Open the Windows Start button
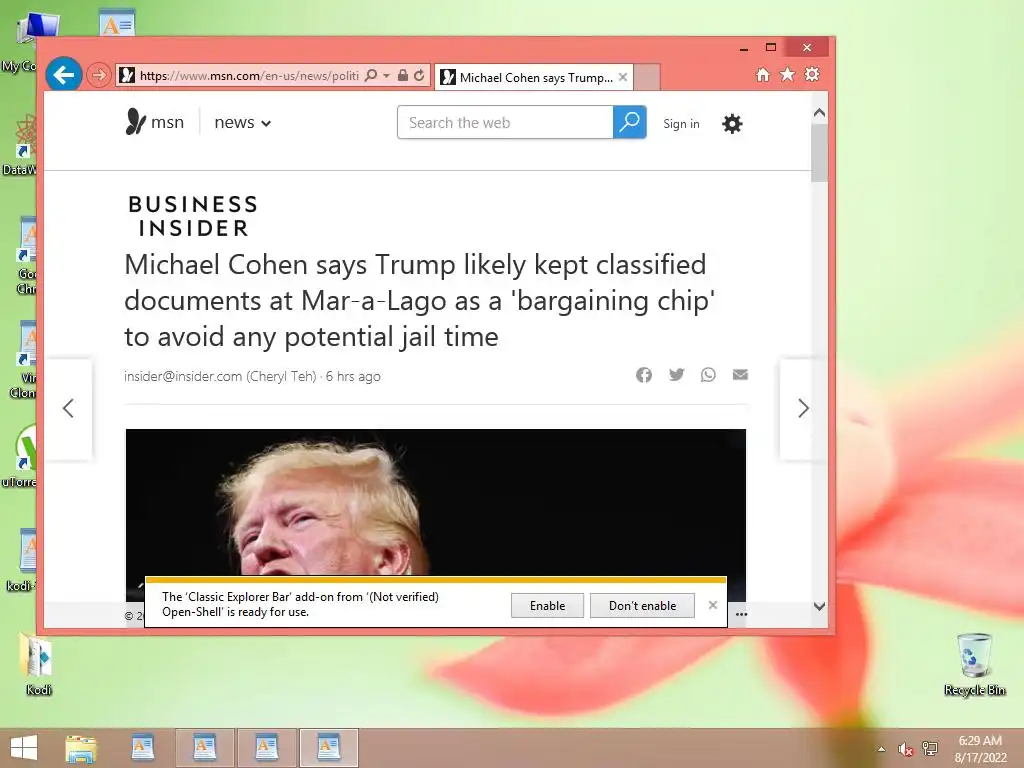This screenshot has height=768, width=1024. tap(24, 748)
